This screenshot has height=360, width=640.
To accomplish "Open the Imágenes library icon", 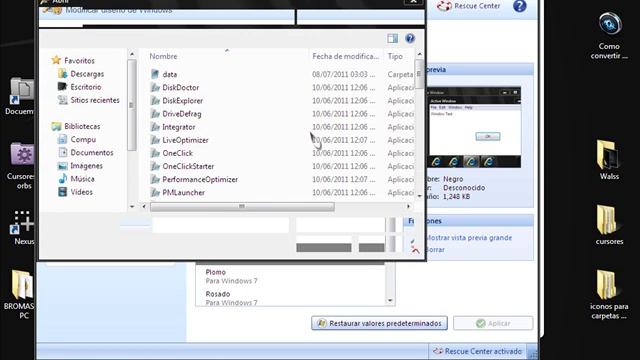I will pyautogui.click(x=62, y=166).
